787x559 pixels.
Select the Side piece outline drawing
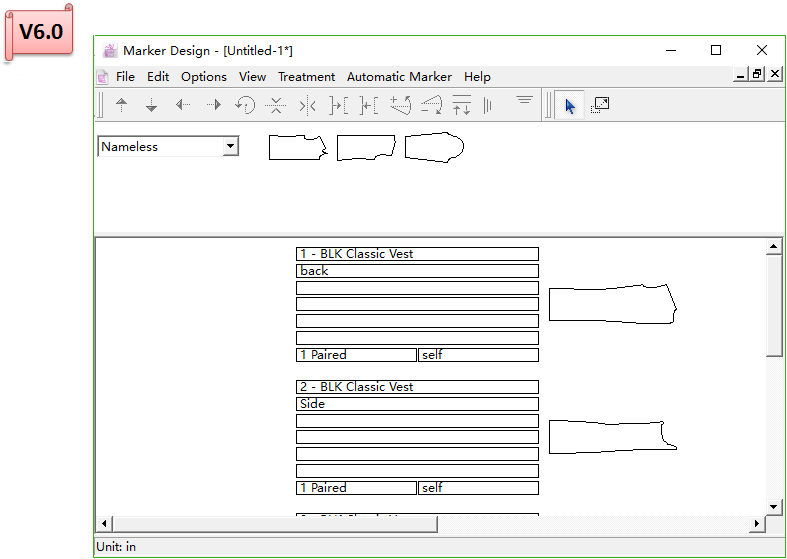click(x=613, y=437)
